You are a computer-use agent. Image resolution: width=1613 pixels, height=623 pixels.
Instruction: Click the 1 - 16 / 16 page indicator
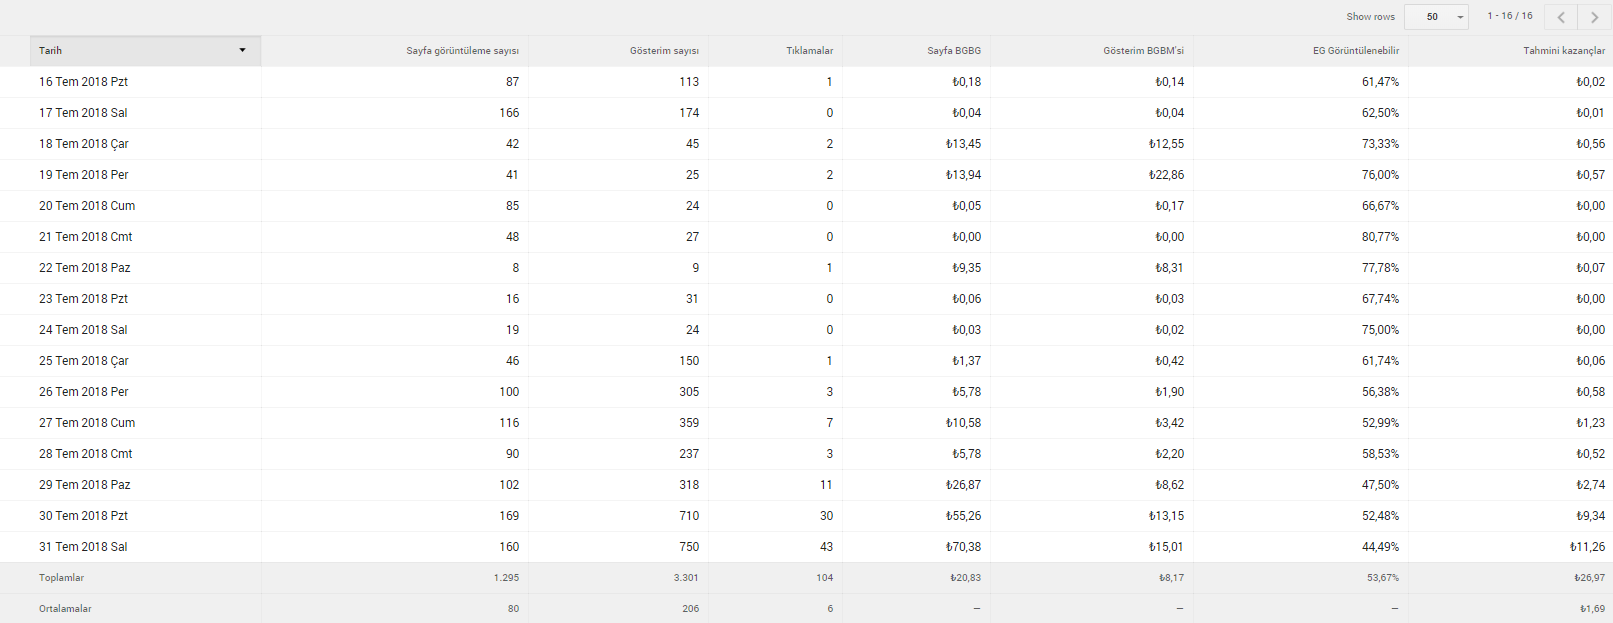(x=1509, y=16)
